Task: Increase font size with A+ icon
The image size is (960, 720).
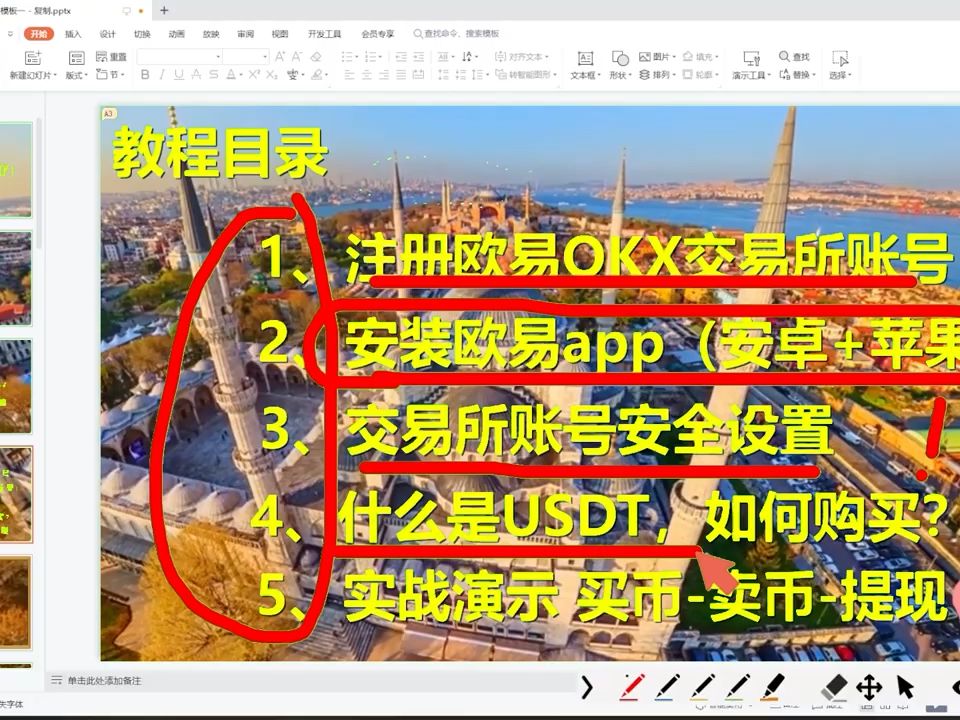Action: coord(280,57)
